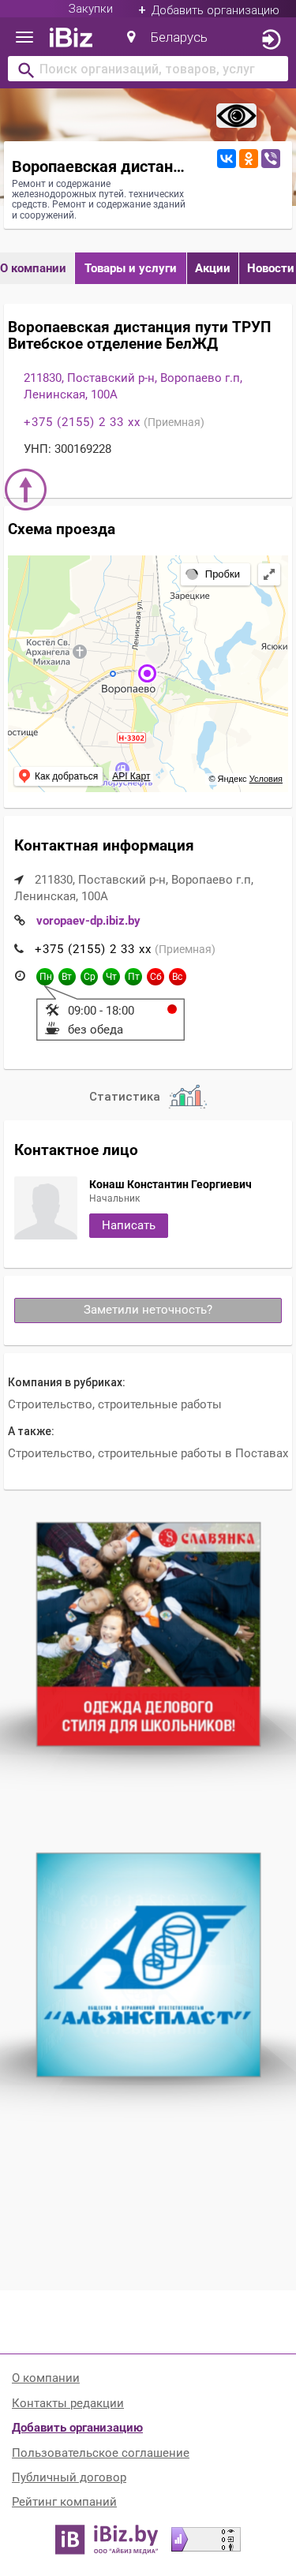This screenshot has width=296, height=2576.
Task: Click the login arrow icon in header
Action: click(270, 39)
